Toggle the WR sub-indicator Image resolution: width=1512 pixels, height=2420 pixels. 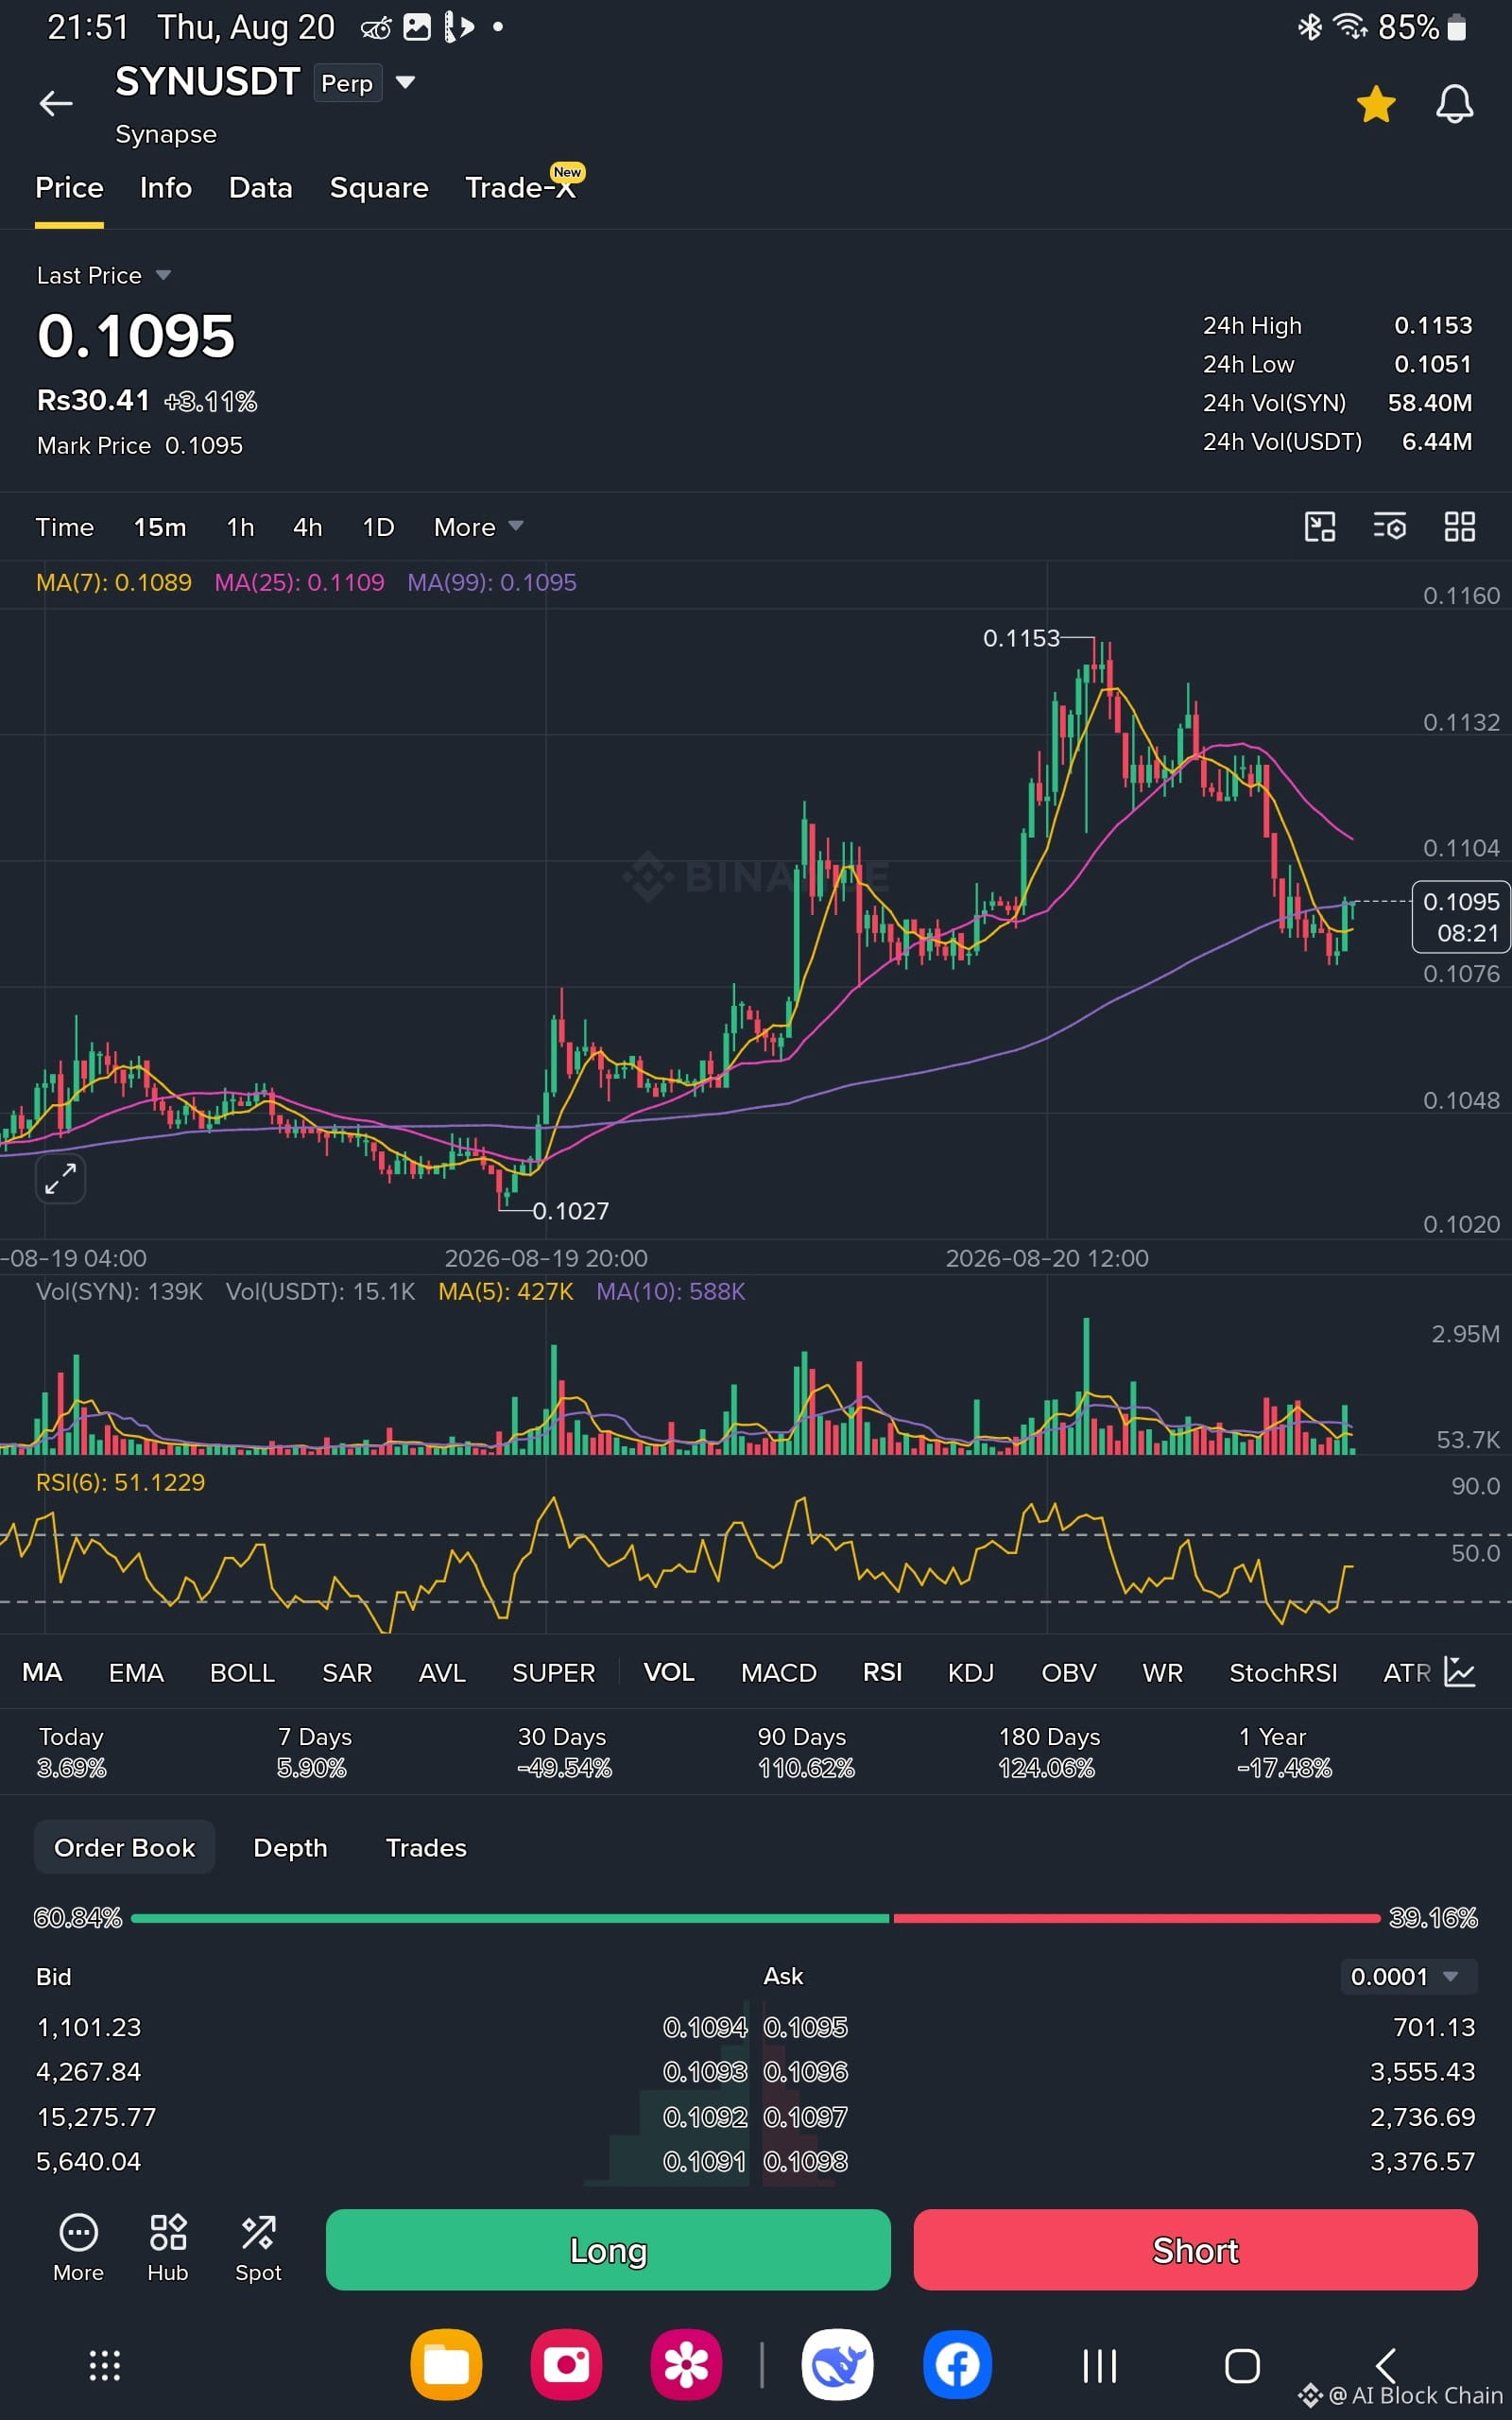click(1162, 1673)
